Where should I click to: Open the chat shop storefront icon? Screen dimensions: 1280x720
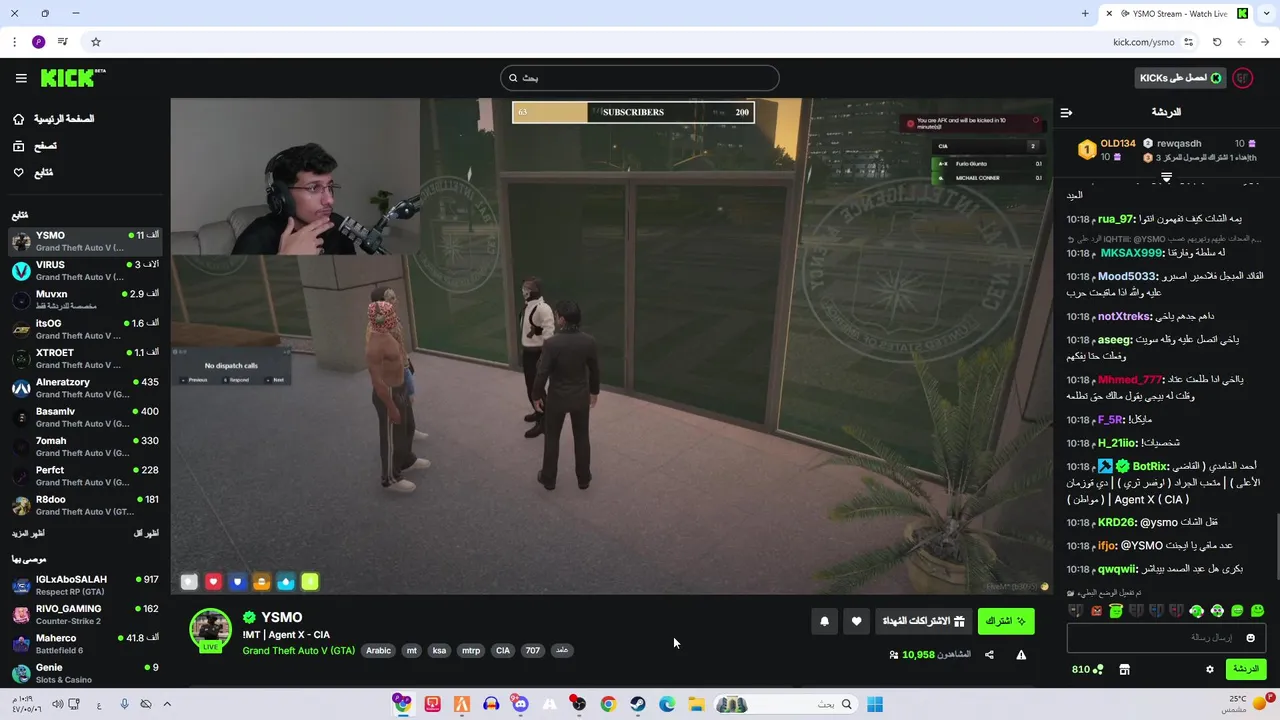(1124, 669)
